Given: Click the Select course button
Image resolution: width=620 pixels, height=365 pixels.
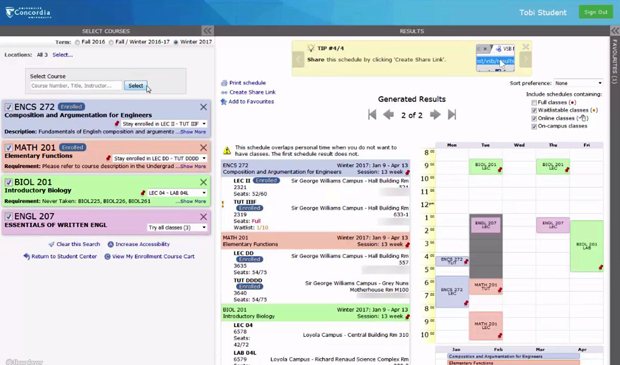Looking at the screenshot, I should point(136,86).
